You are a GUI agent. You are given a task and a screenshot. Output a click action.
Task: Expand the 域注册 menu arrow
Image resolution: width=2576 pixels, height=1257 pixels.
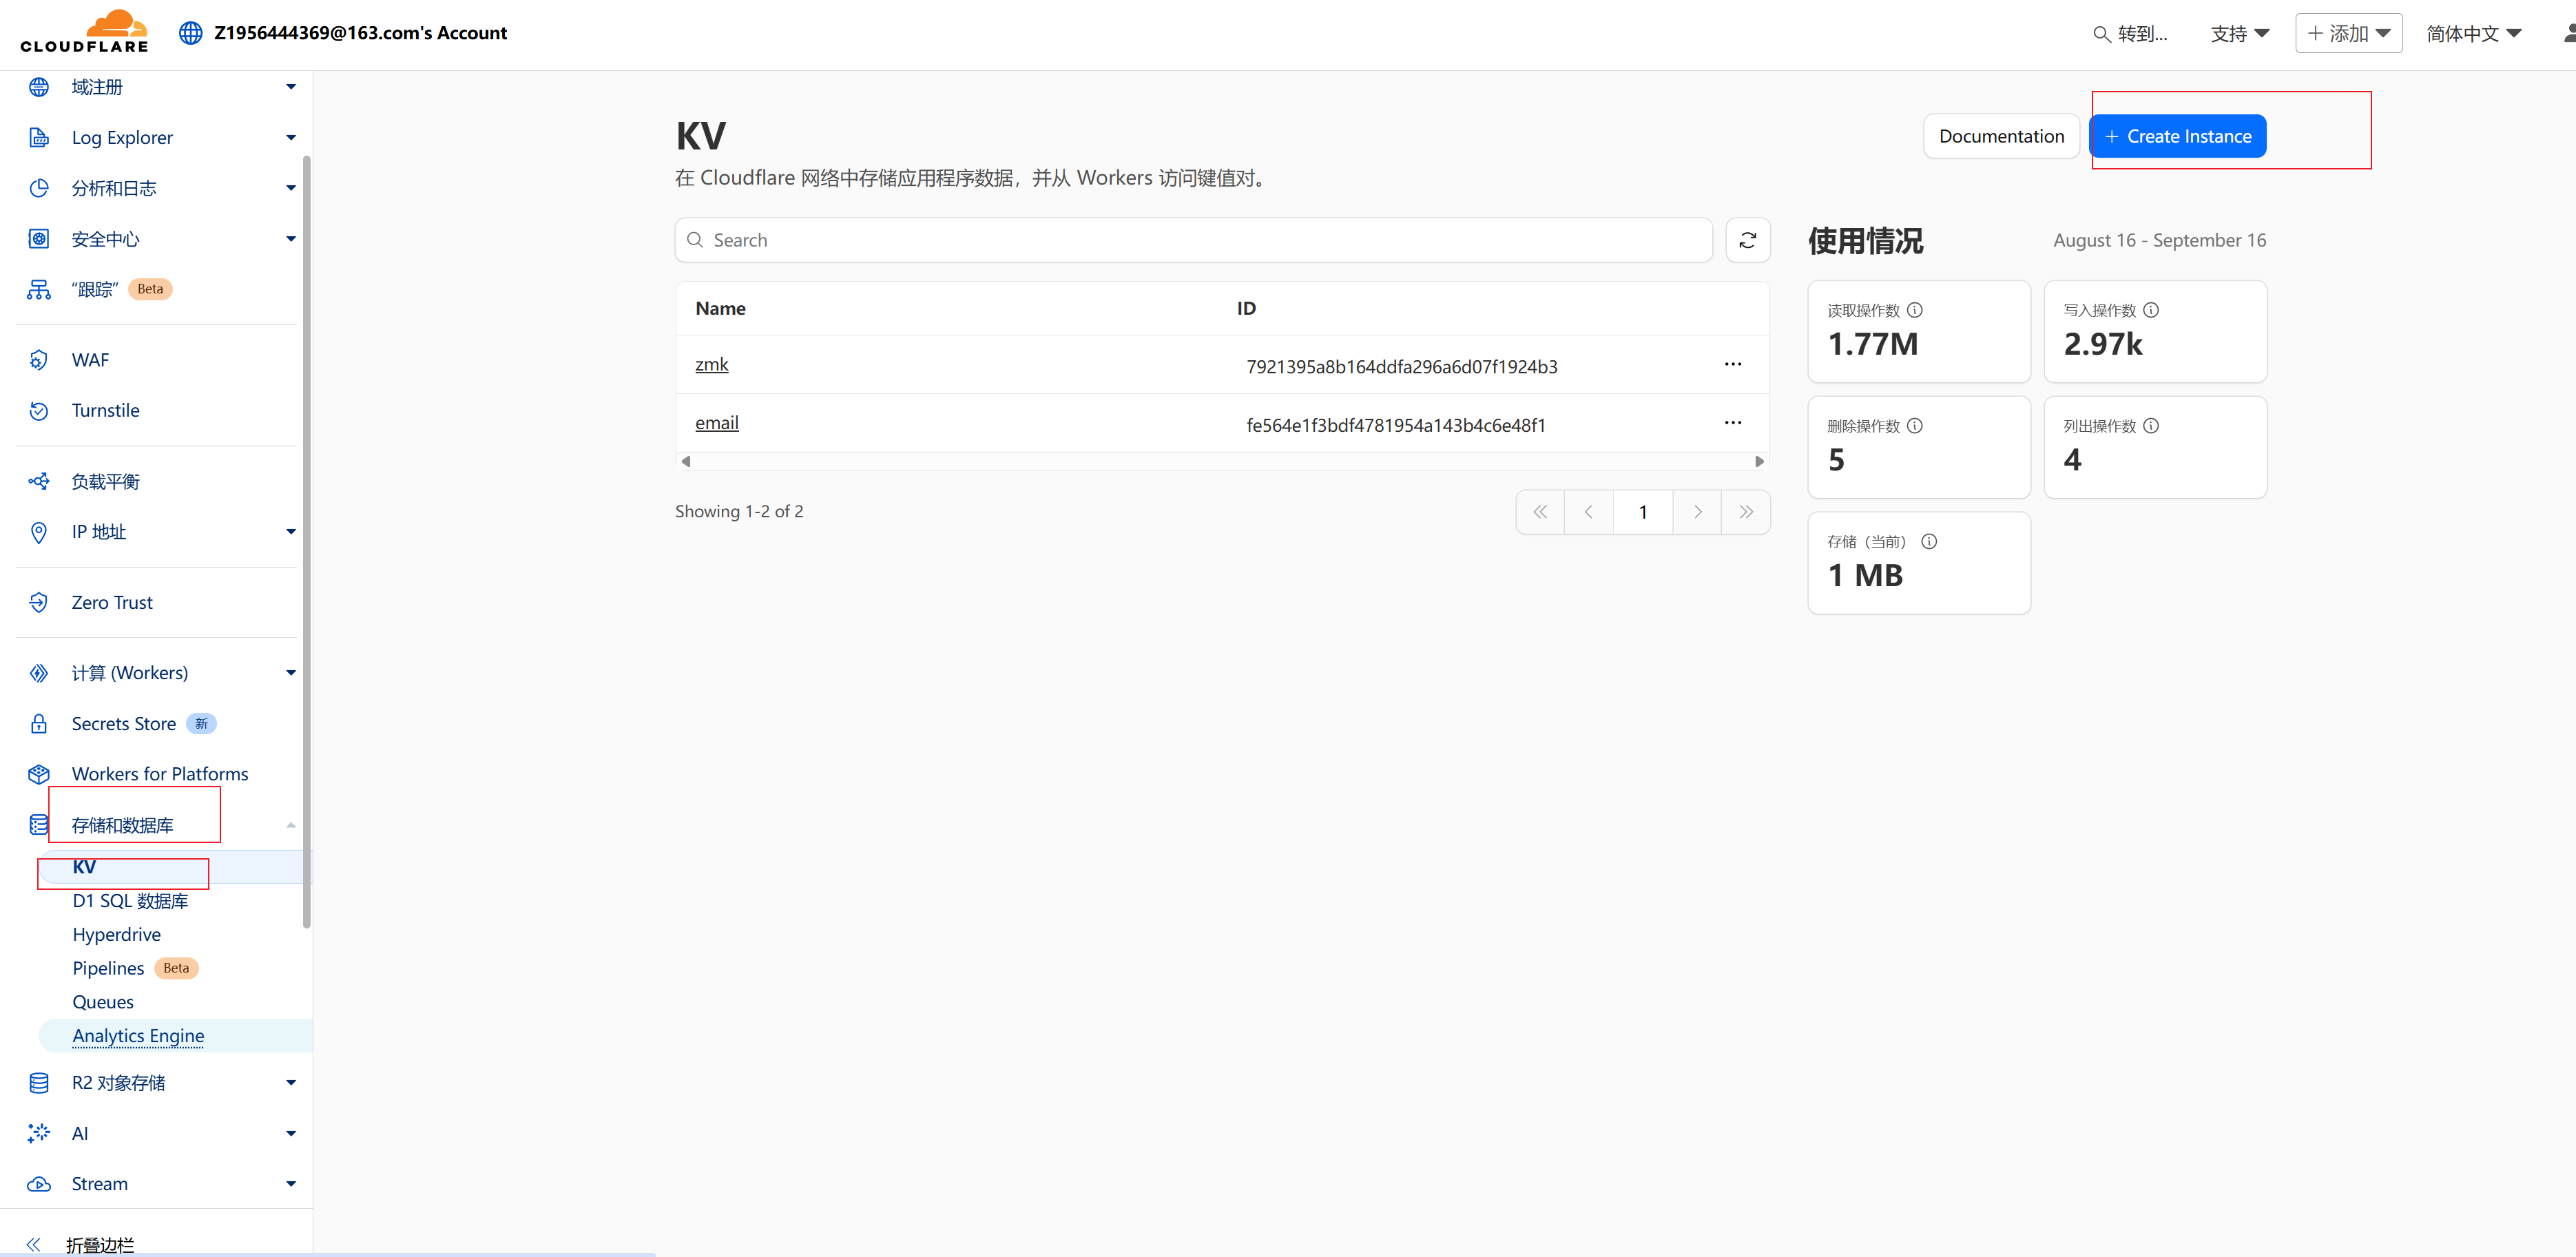(291, 87)
